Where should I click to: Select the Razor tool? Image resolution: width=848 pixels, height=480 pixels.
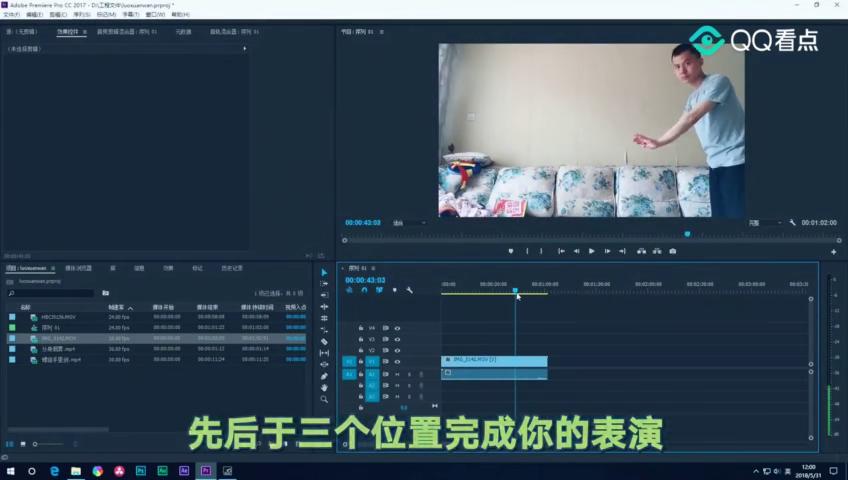324,342
